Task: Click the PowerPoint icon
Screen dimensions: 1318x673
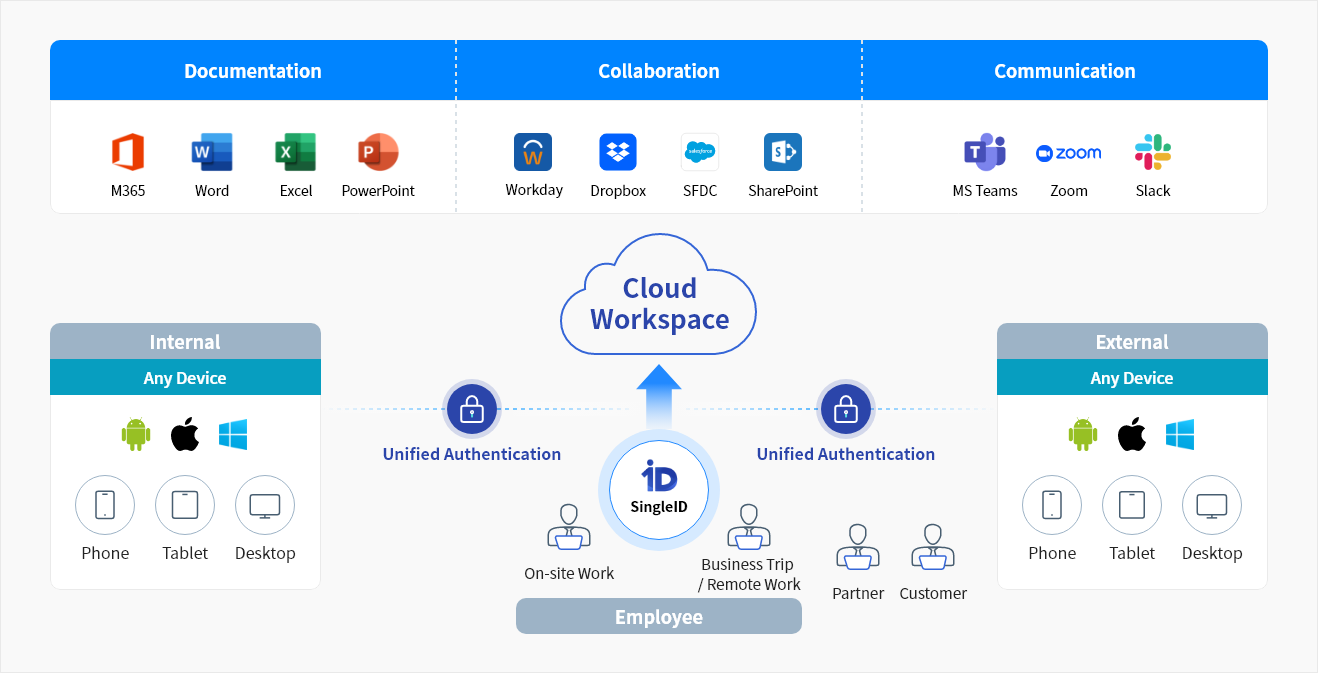Action: tap(378, 152)
